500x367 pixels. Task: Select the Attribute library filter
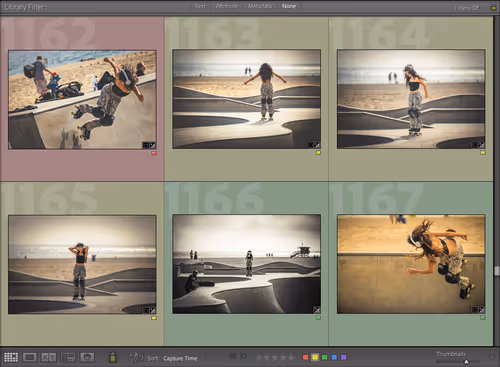(x=227, y=6)
